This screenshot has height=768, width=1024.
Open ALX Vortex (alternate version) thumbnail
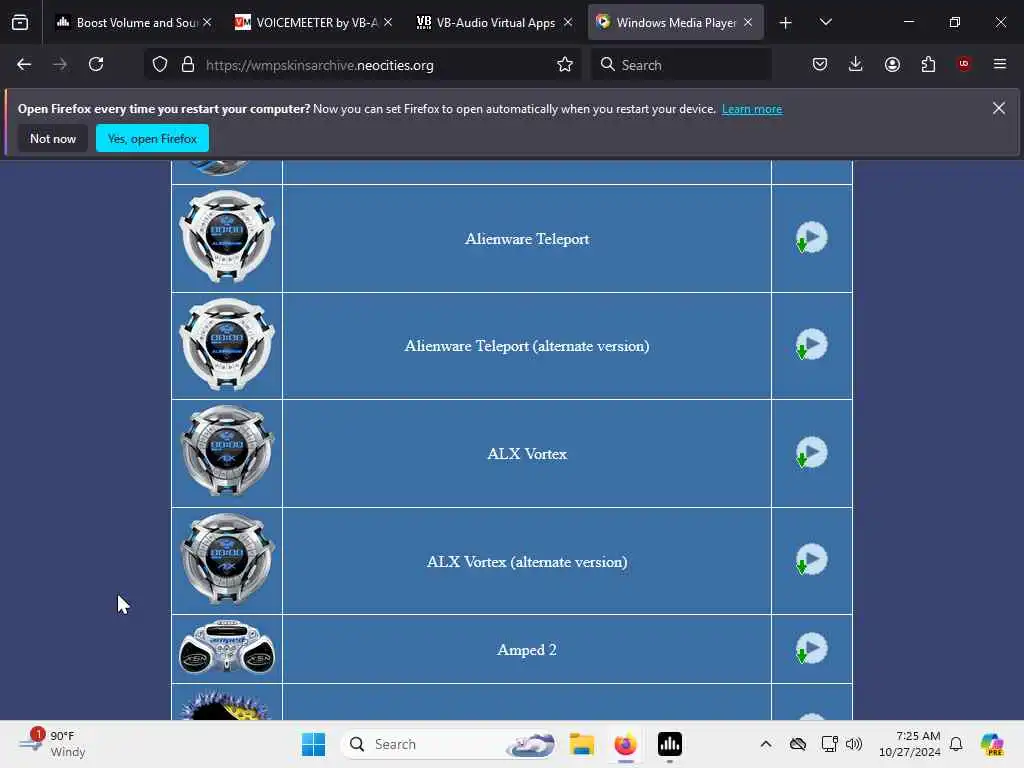click(x=227, y=560)
